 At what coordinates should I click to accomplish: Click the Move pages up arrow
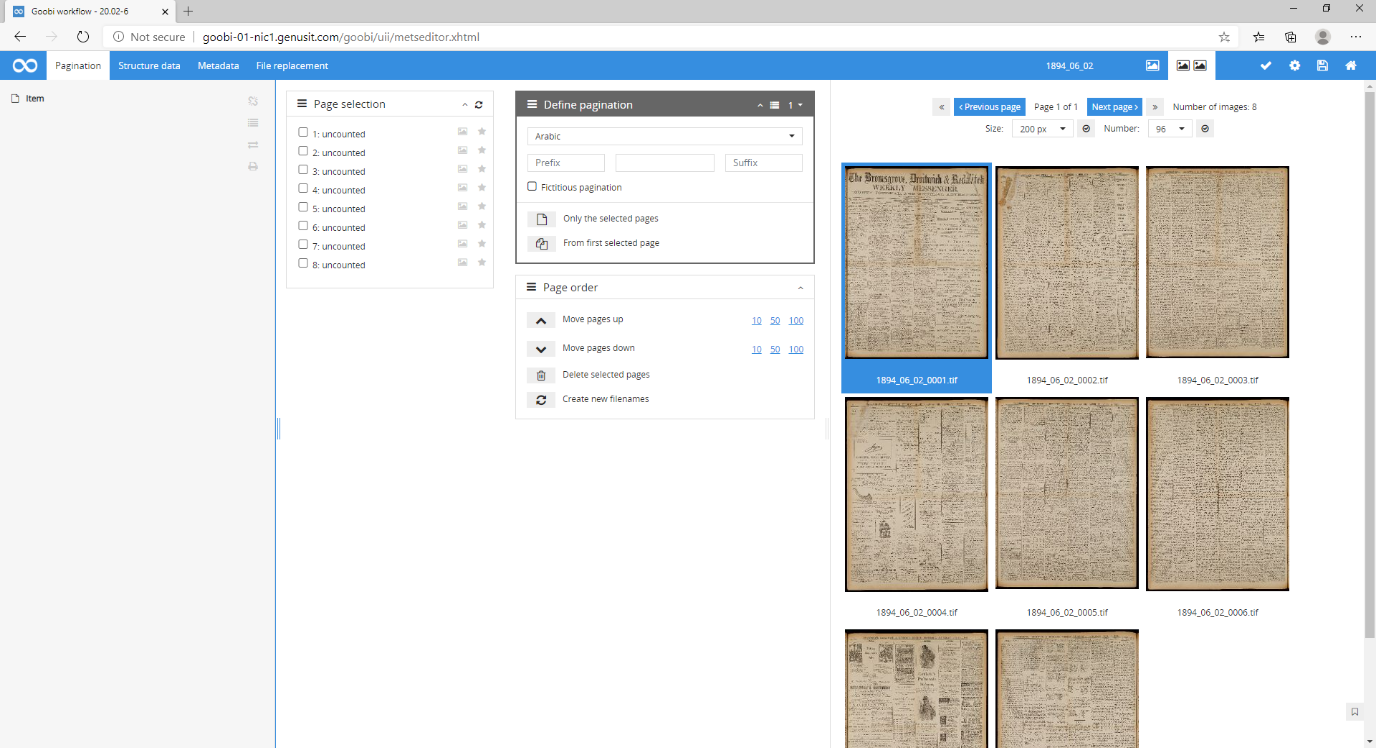pos(541,320)
